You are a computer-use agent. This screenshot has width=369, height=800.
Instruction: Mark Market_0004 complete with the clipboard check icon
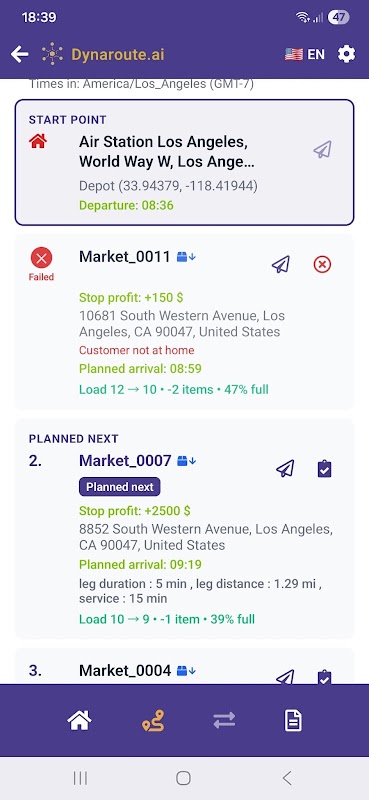click(x=325, y=677)
